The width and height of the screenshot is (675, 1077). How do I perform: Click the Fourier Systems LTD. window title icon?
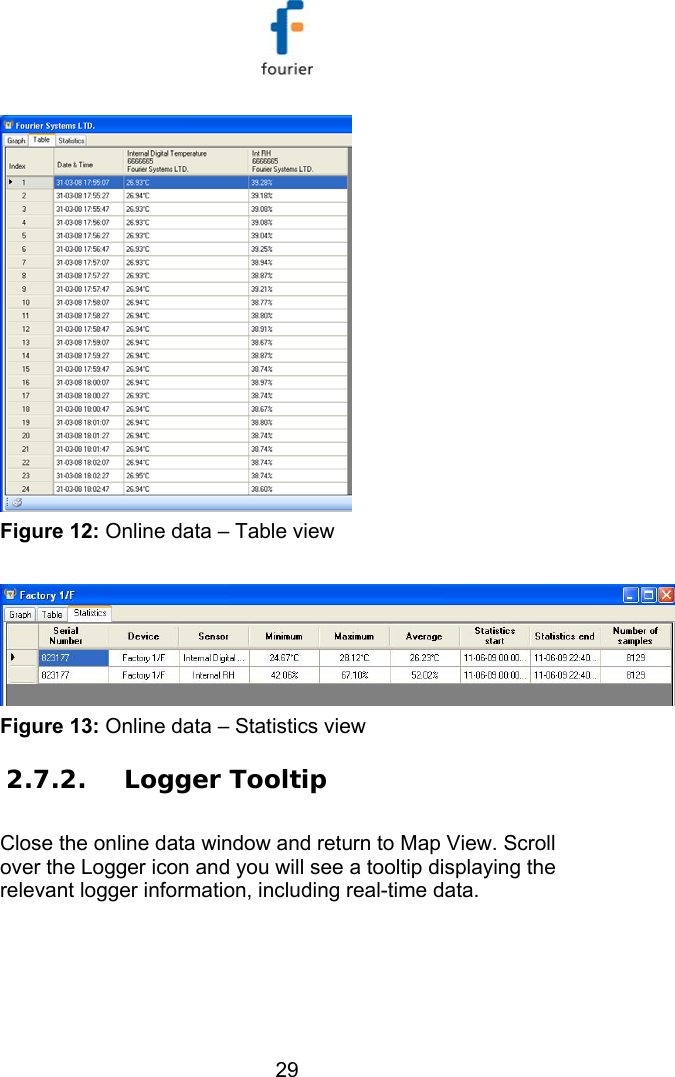8,125
